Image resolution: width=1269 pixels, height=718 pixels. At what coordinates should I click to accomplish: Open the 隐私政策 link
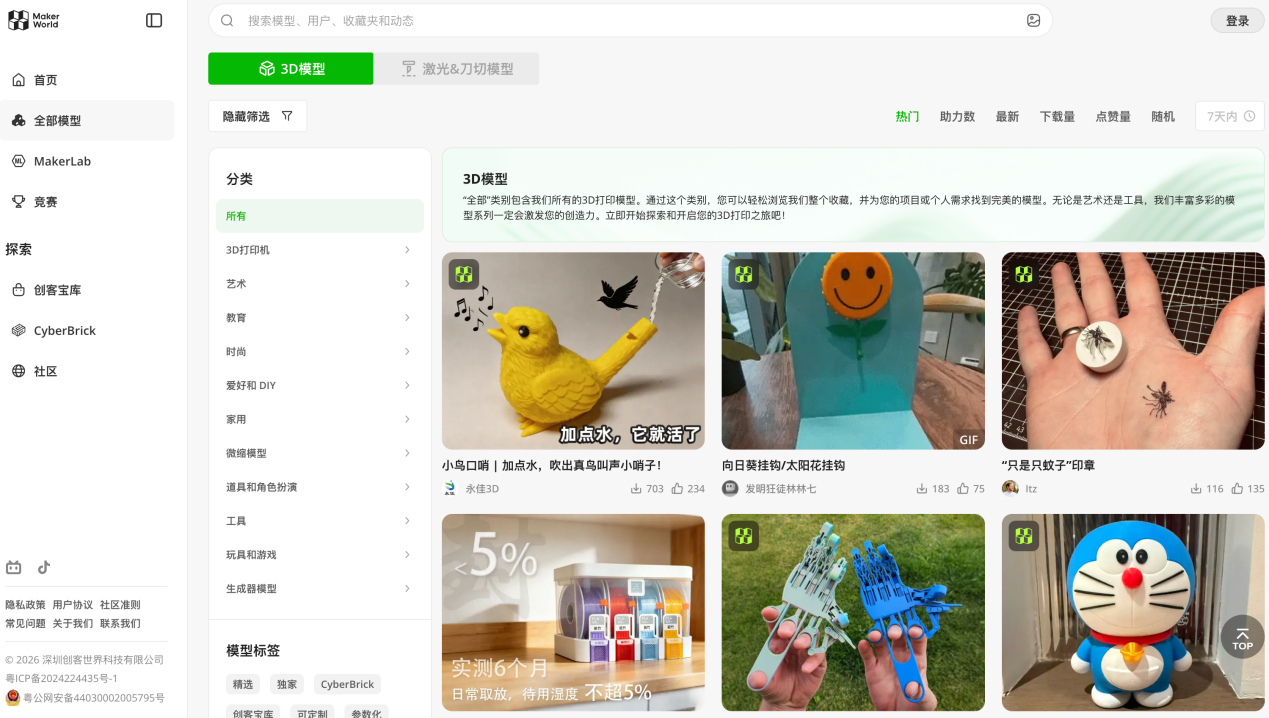coord(25,605)
